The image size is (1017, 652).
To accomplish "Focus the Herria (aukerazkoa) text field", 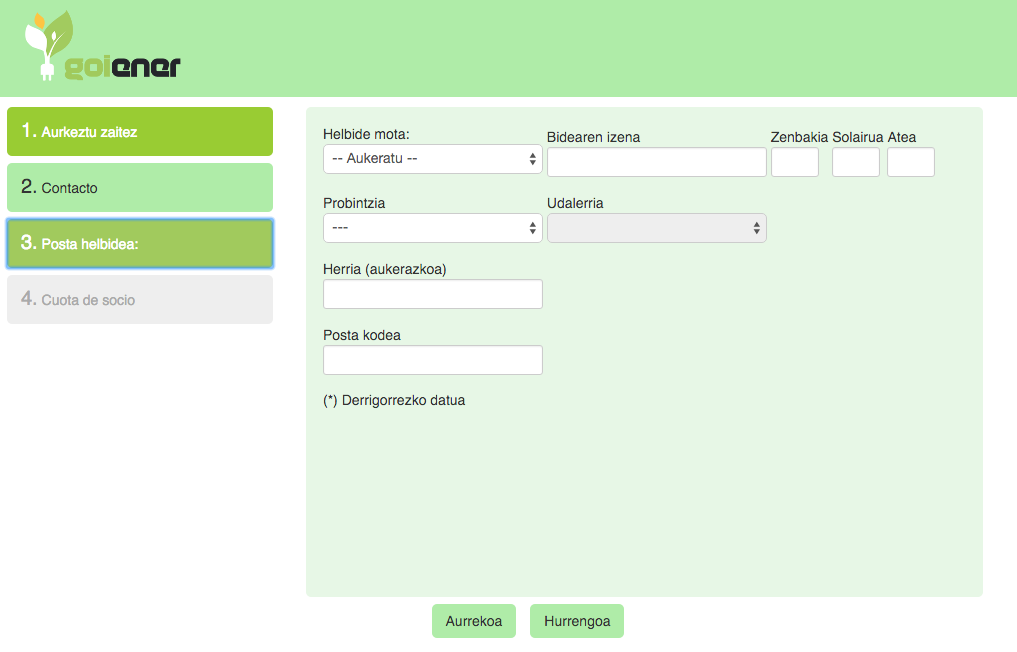I will coord(432,294).
